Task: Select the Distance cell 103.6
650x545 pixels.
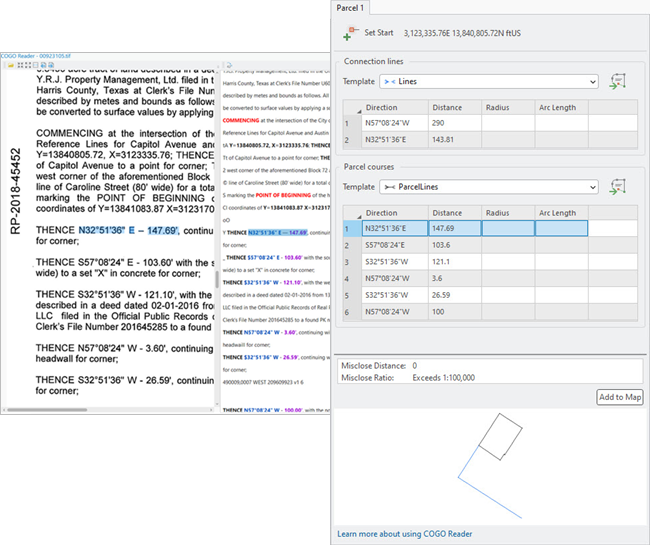Action: (x=455, y=245)
